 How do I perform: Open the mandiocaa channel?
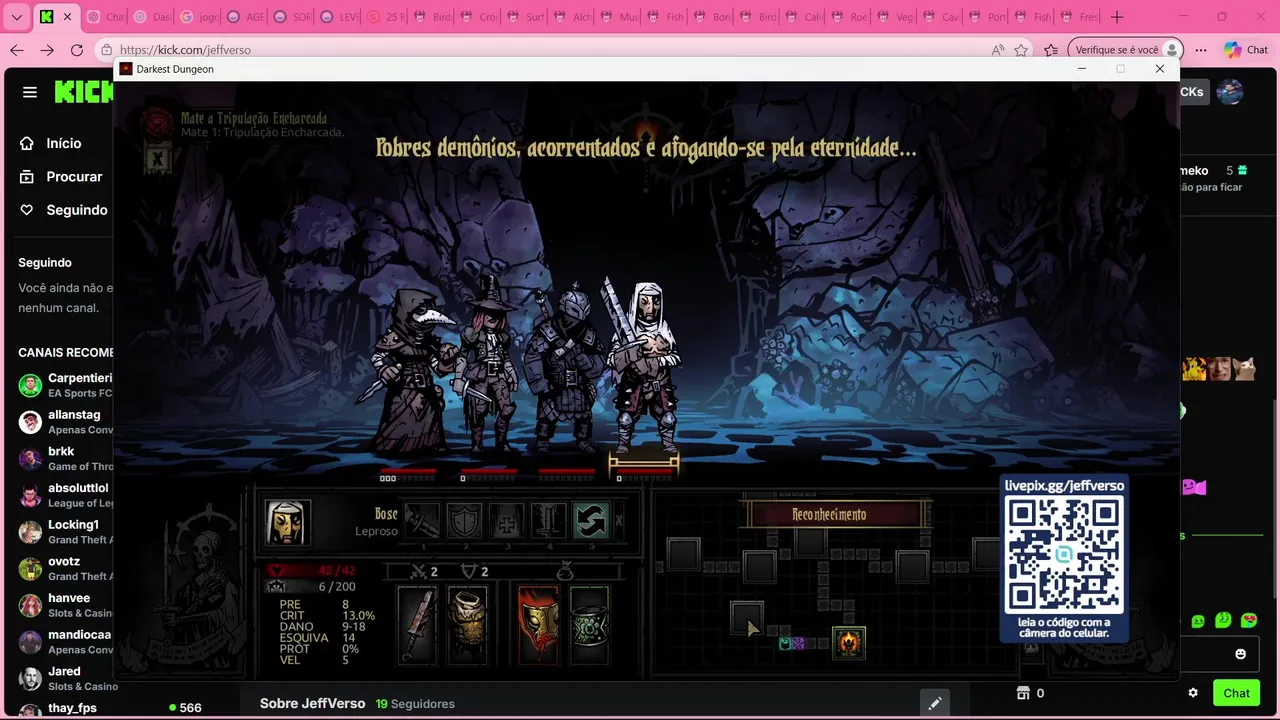coord(65,641)
